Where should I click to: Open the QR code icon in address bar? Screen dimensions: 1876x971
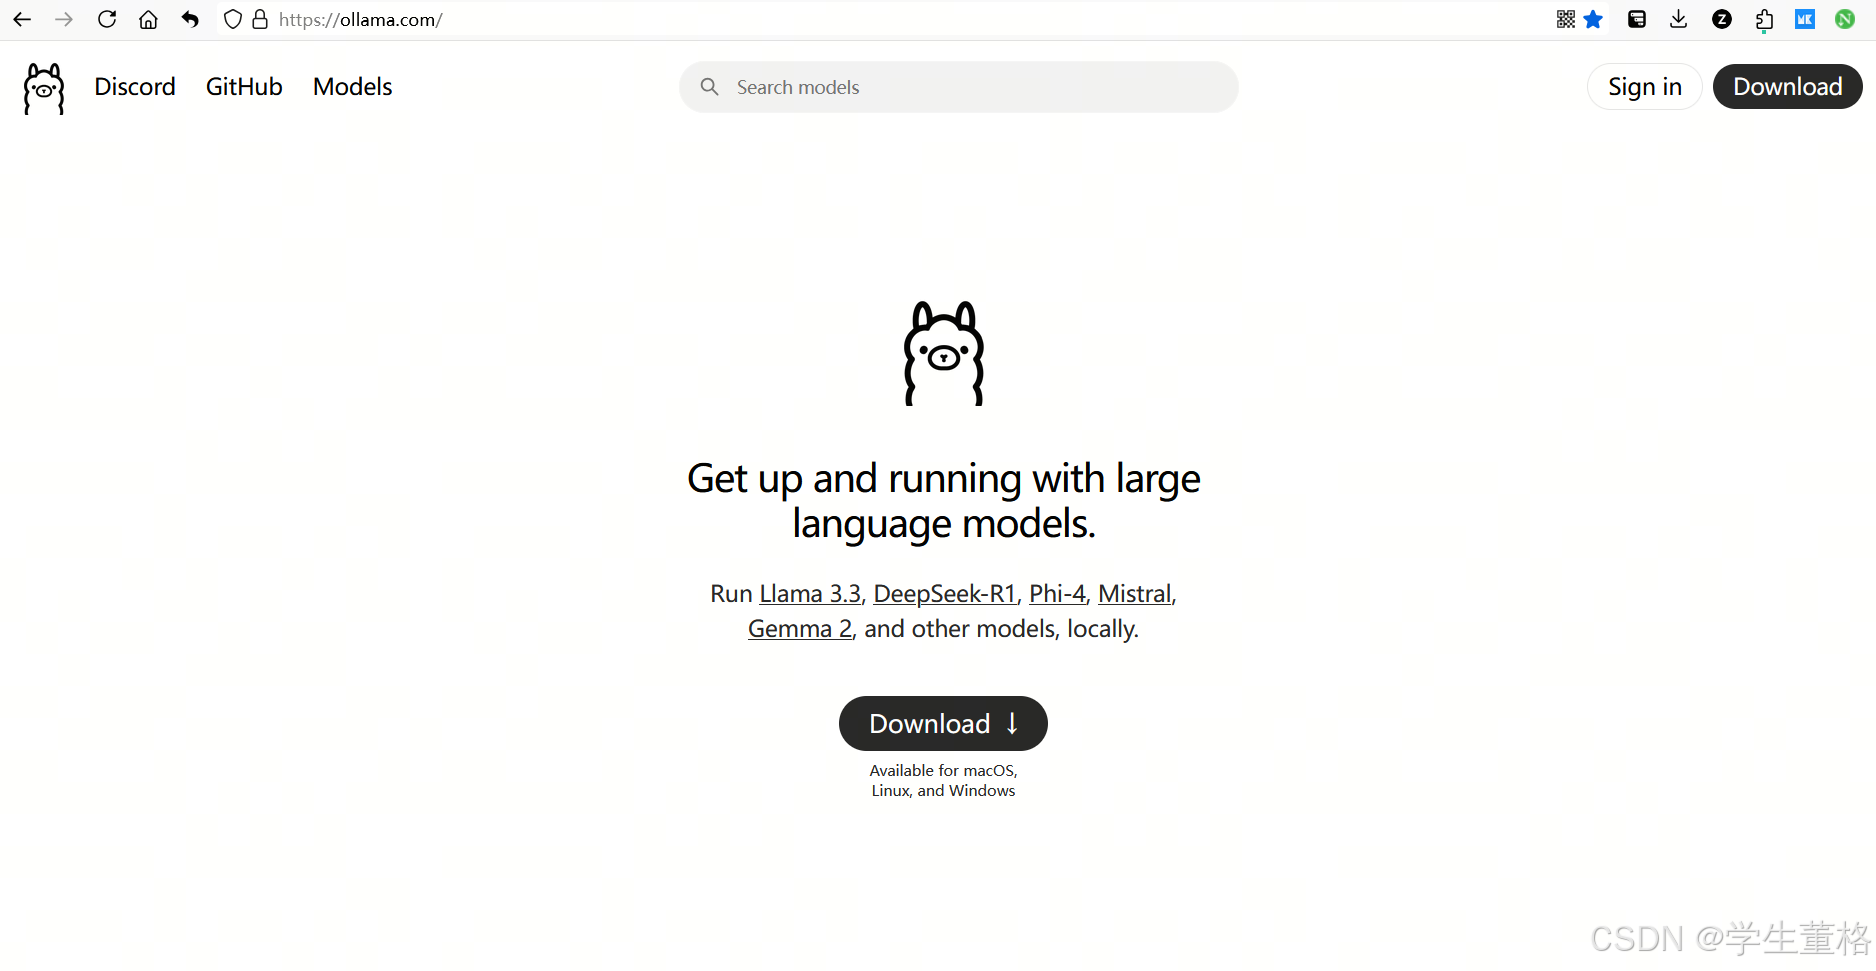point(1566,19)
